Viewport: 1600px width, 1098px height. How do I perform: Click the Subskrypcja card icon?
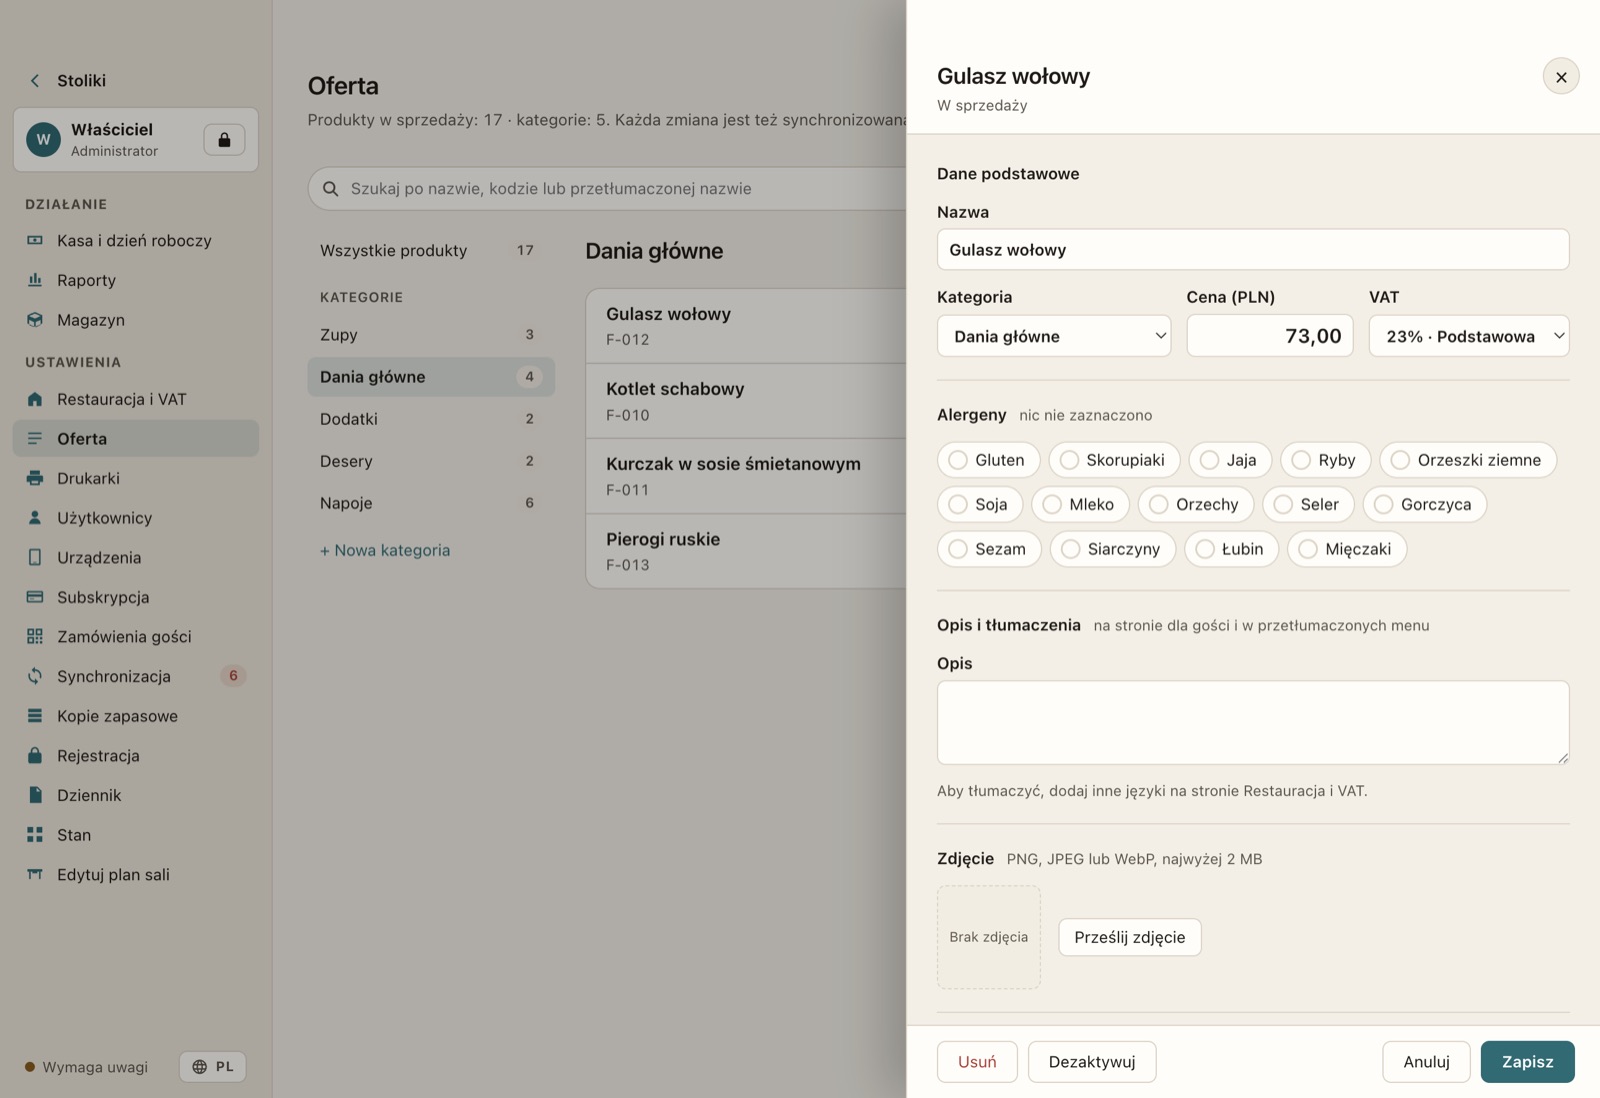click(35, 597)
